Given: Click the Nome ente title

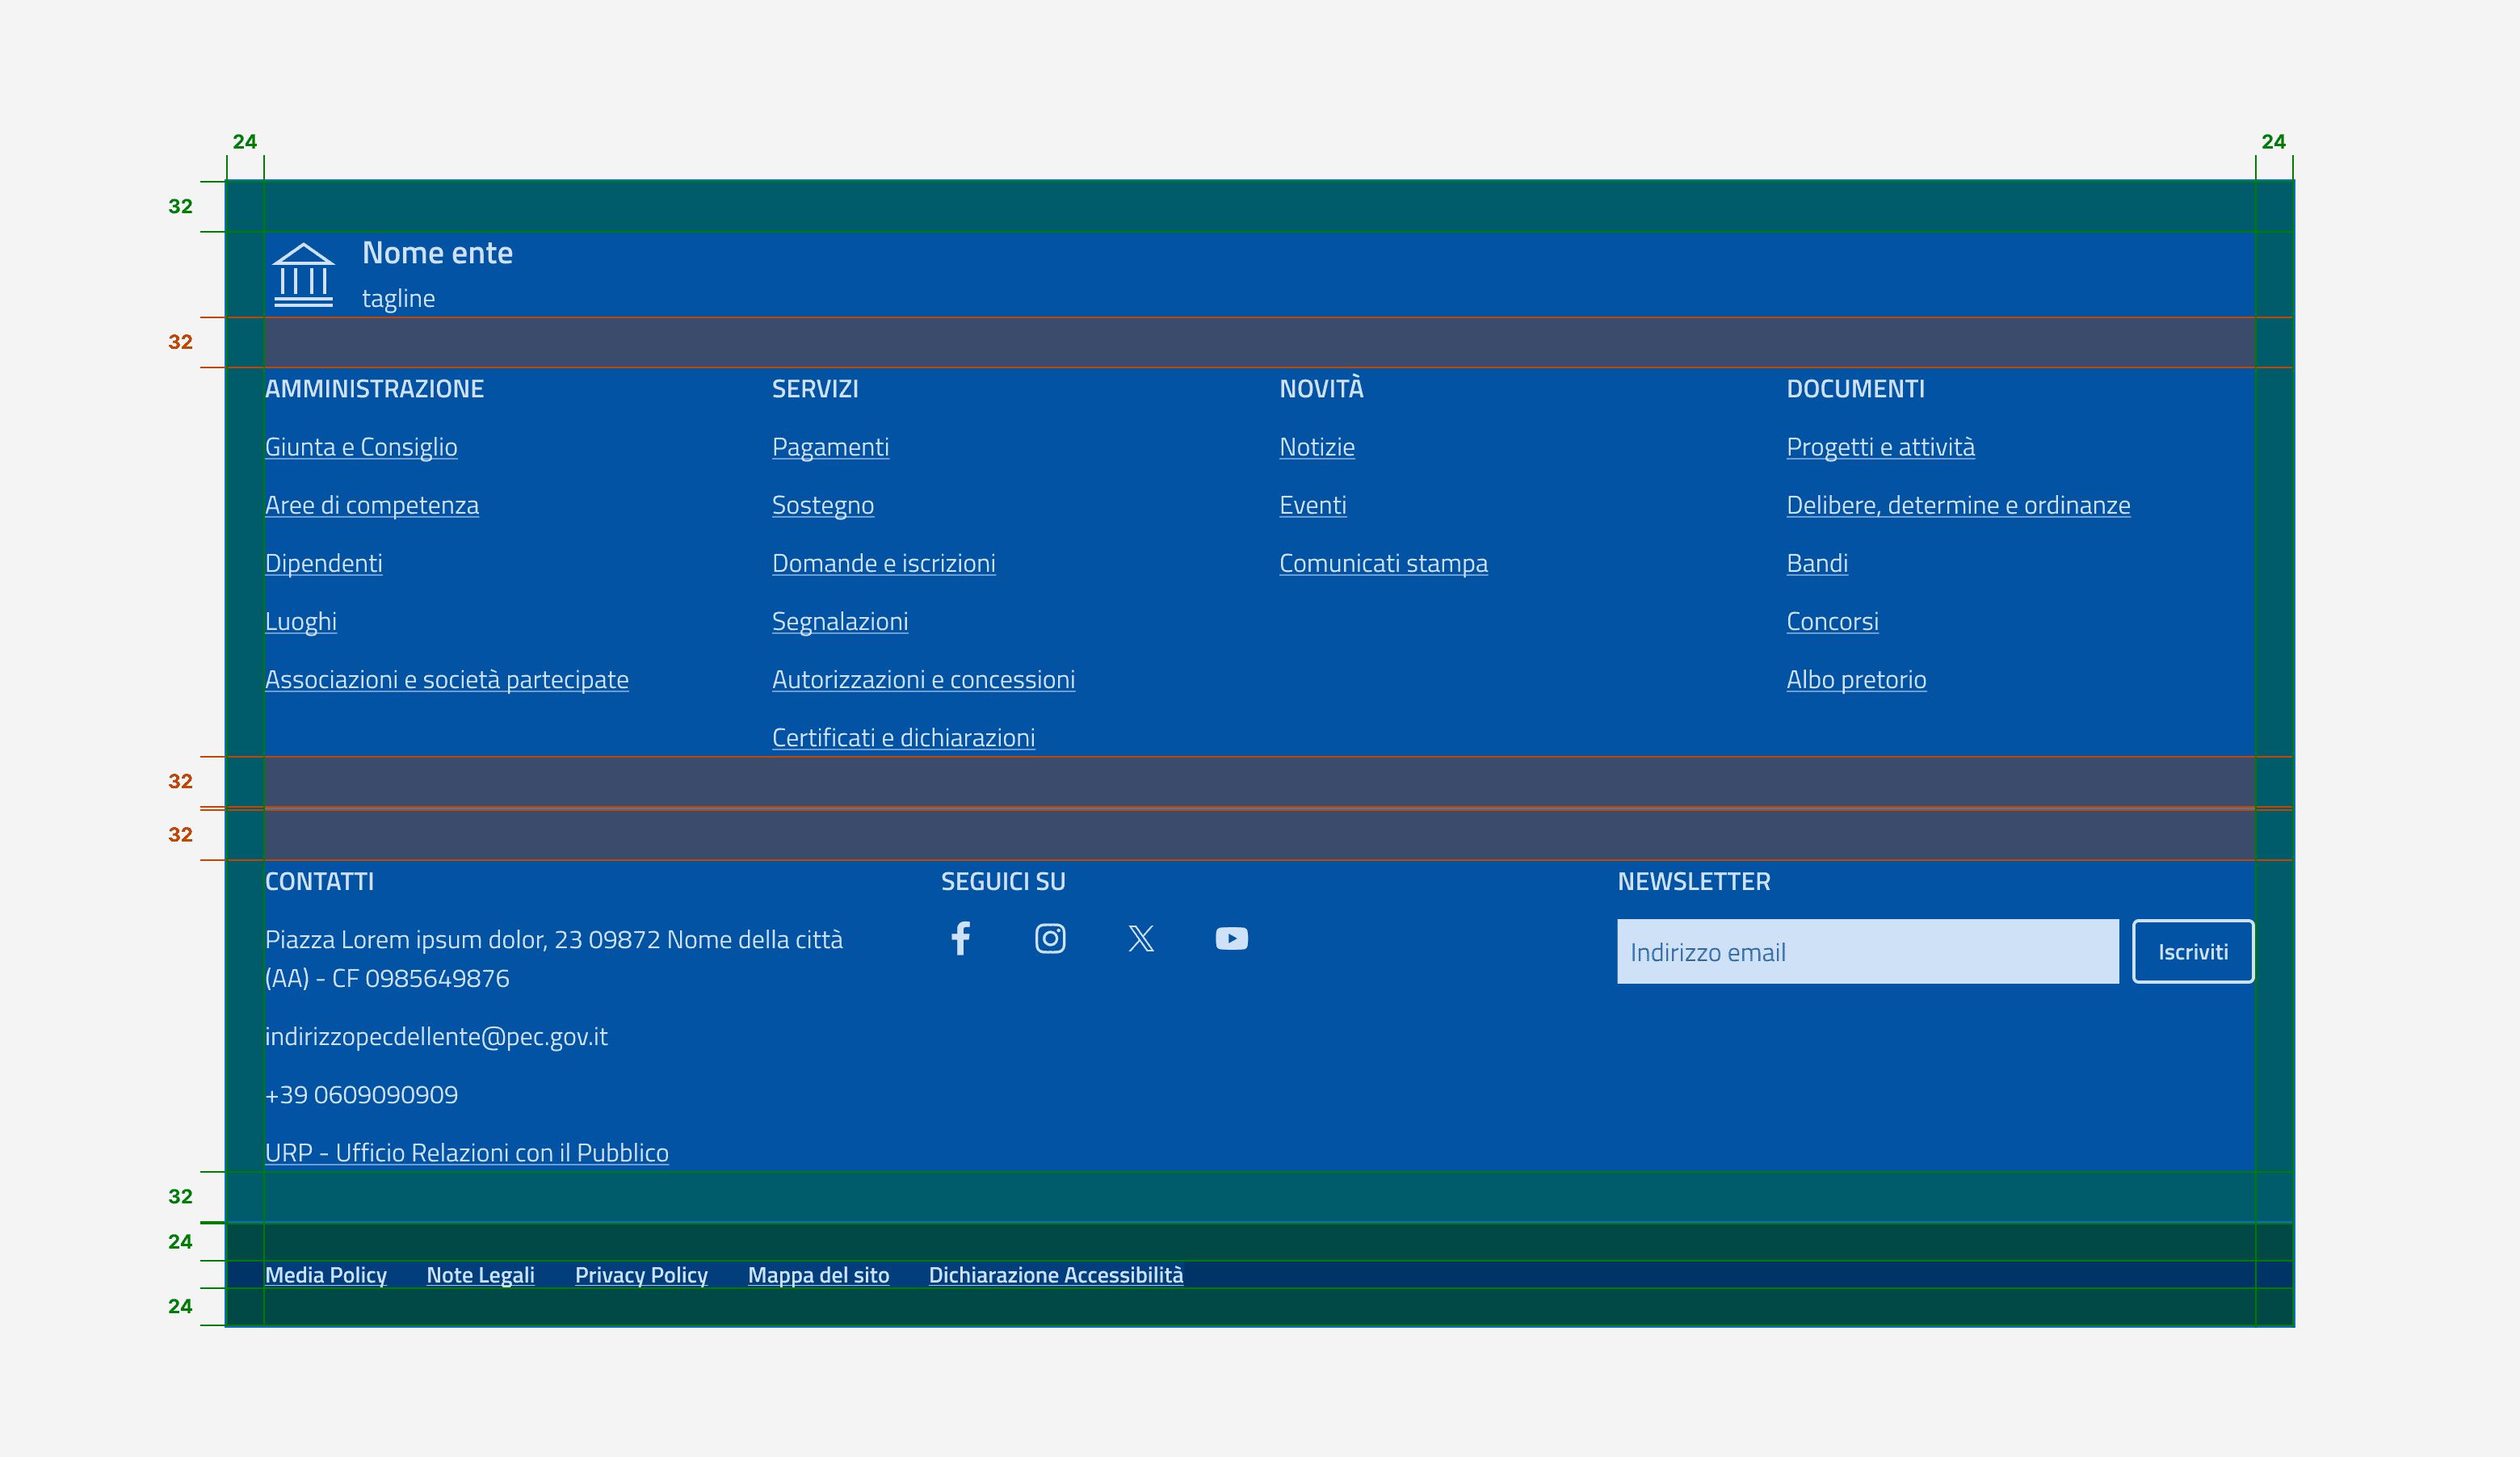Looking at the screenshot, I should [437, 253].
